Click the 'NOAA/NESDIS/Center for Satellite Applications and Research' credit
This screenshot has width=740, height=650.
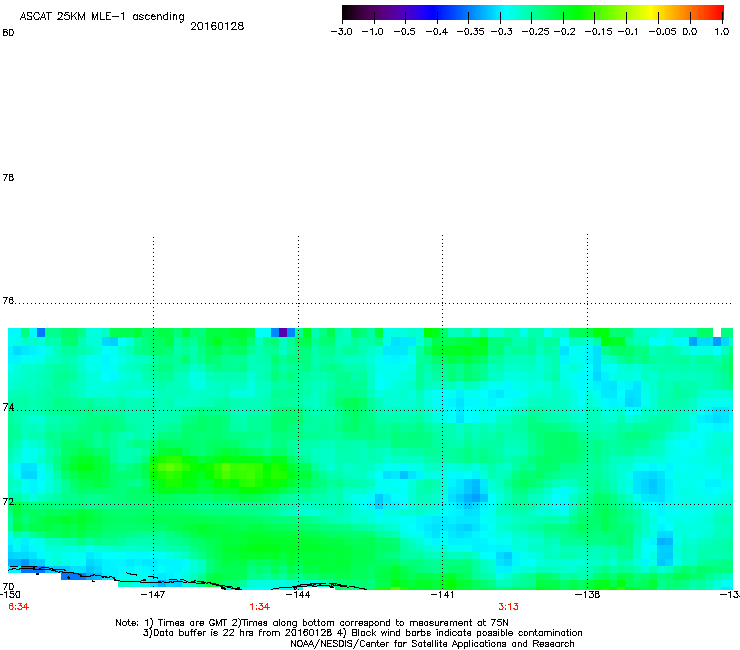click(432, 644)
